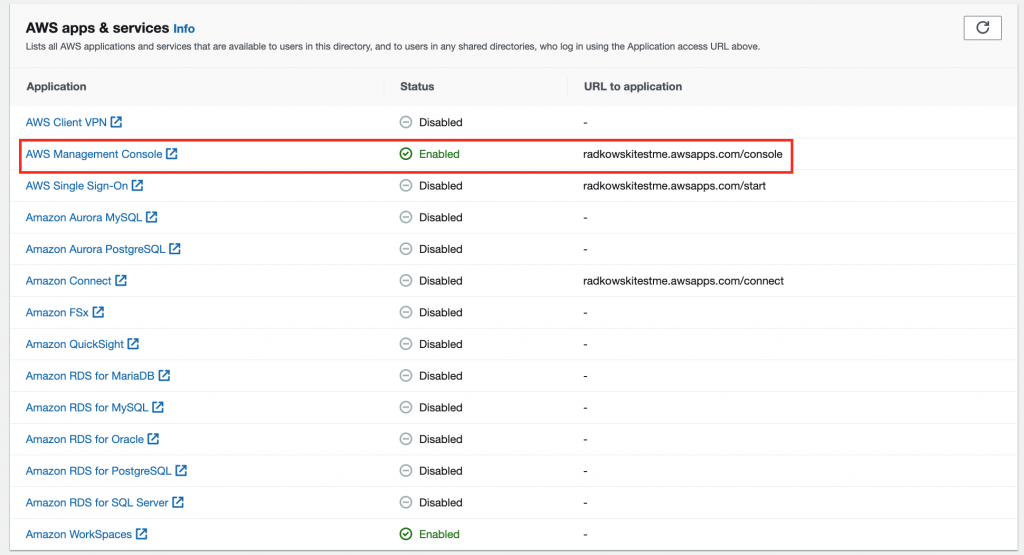This screenshot has height=555, width=1024.
Task: Click external-link icon beside Amazon WorkSpaces
Action: coord(142,533)
